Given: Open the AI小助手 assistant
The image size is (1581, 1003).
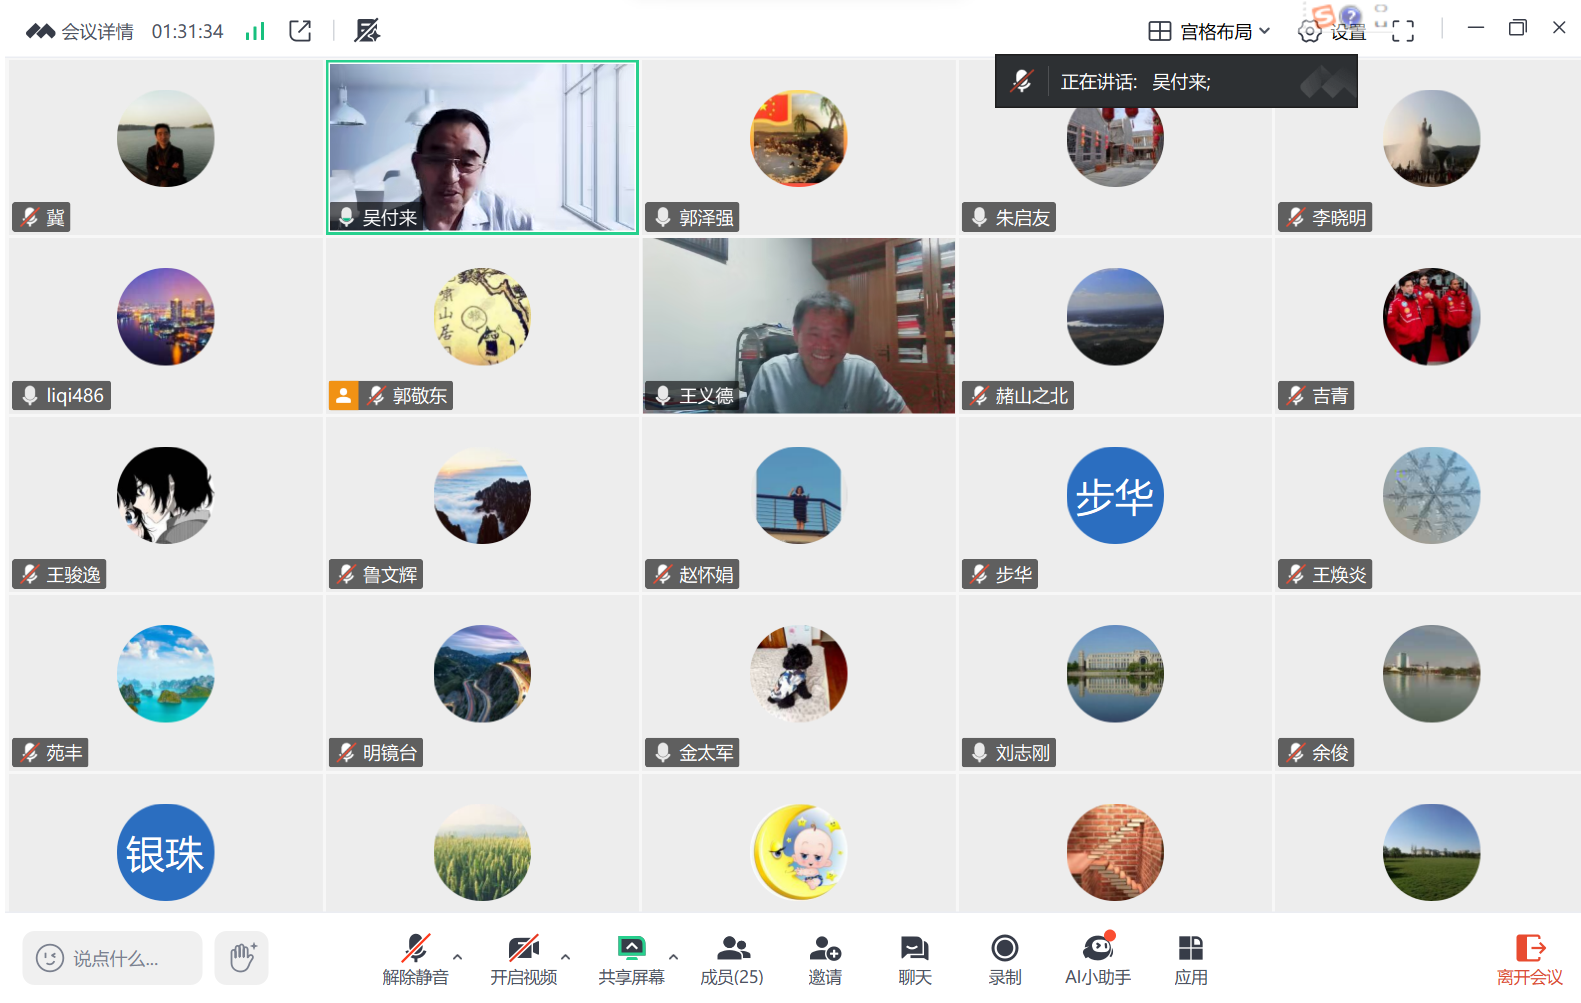Looking at the screenshot, I should (1097, 959).
